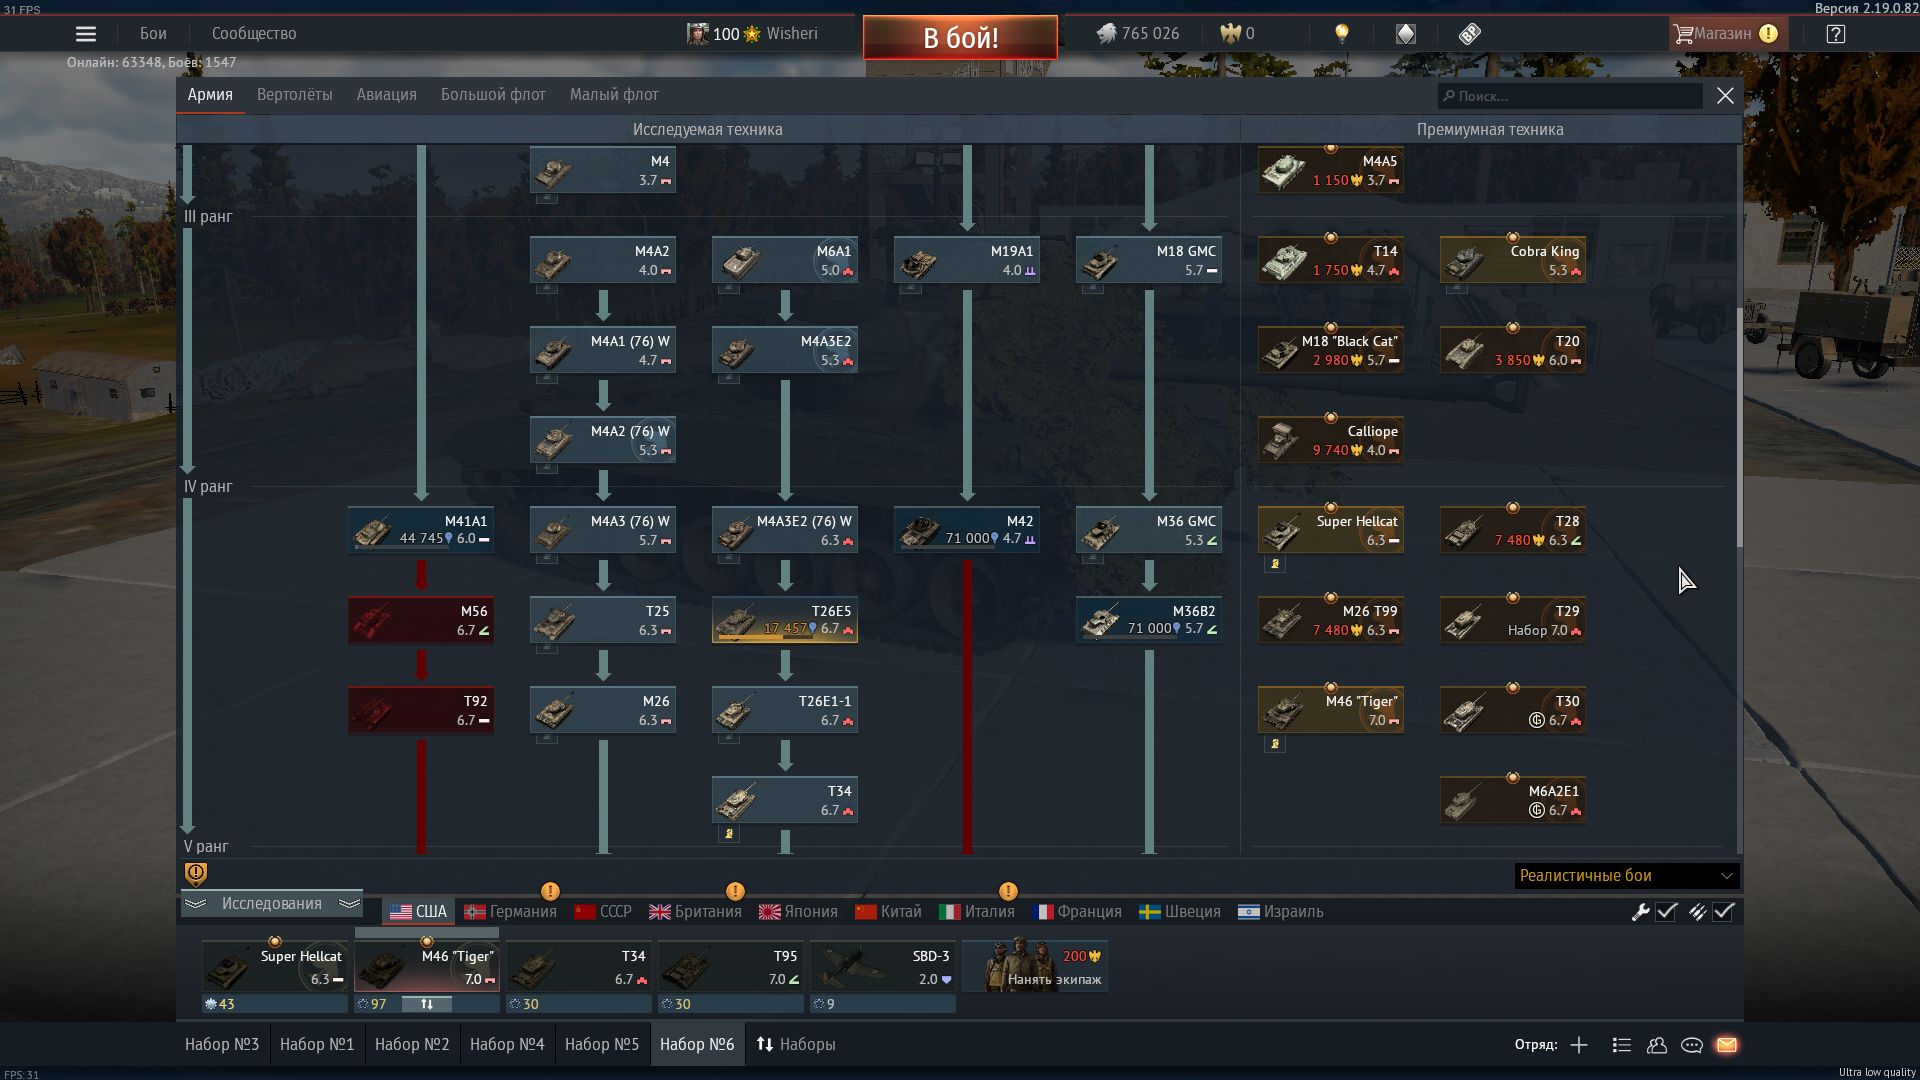Image resolution: width=1920 pixels, height=1080 pixels.
Task: Switch to the Большой флот tab
Action: (x=493, y=95)
